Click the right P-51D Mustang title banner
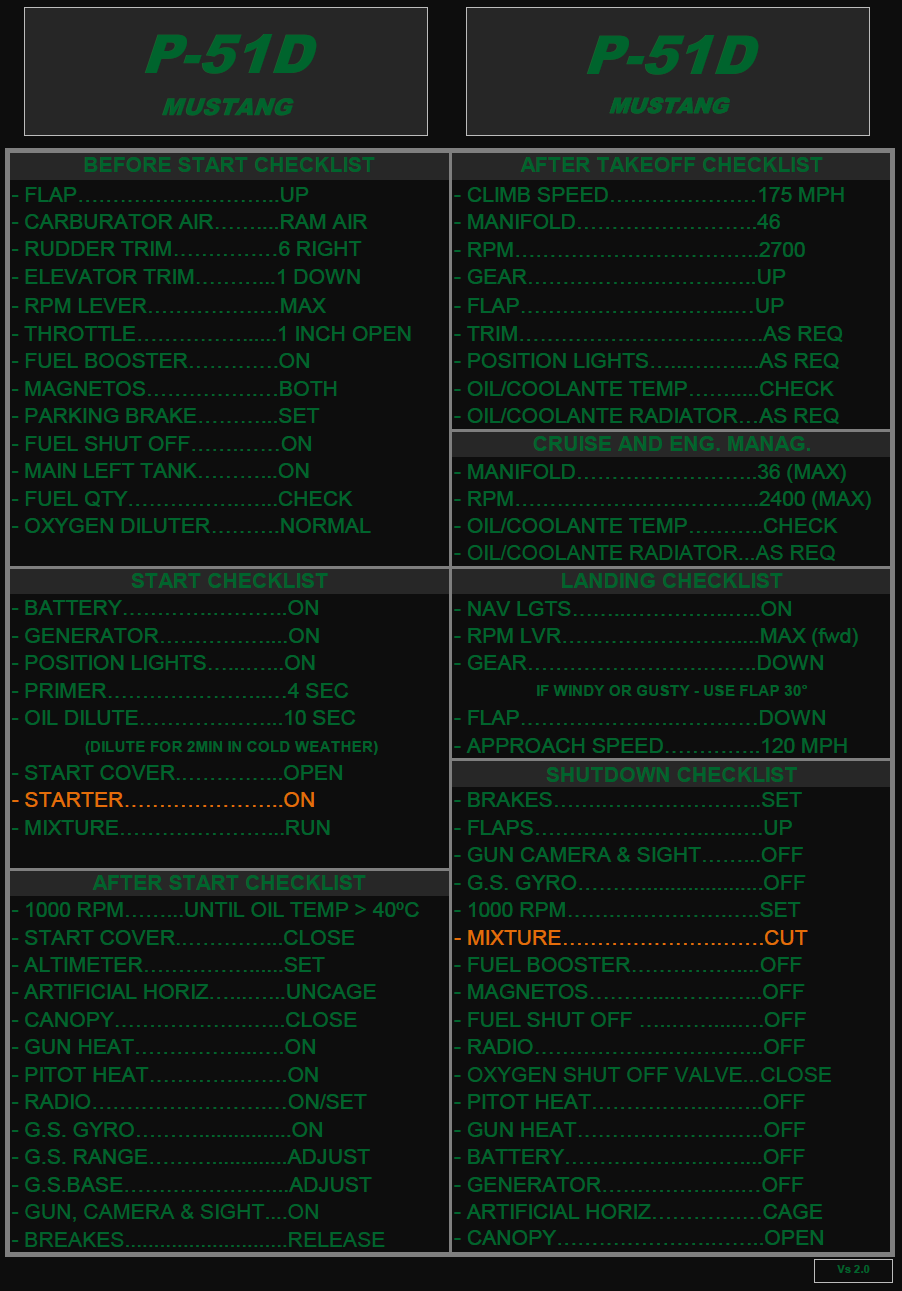 [667, 72]
